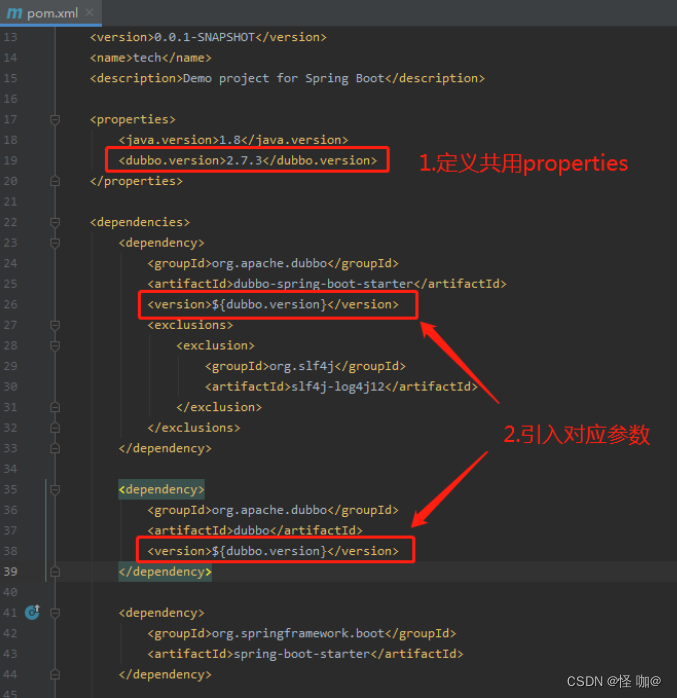Collapse the exclusion block at line 28

[55, 346]
